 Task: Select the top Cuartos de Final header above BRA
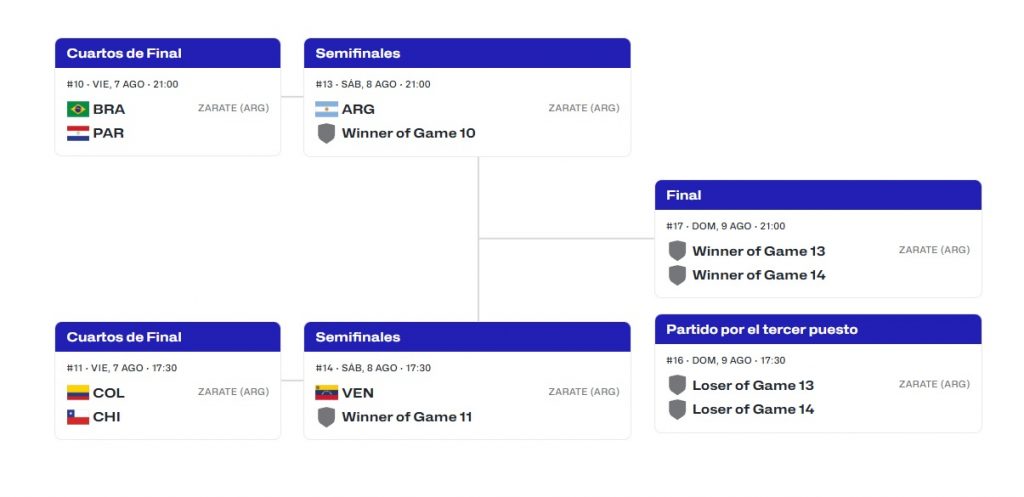point(168,53)
